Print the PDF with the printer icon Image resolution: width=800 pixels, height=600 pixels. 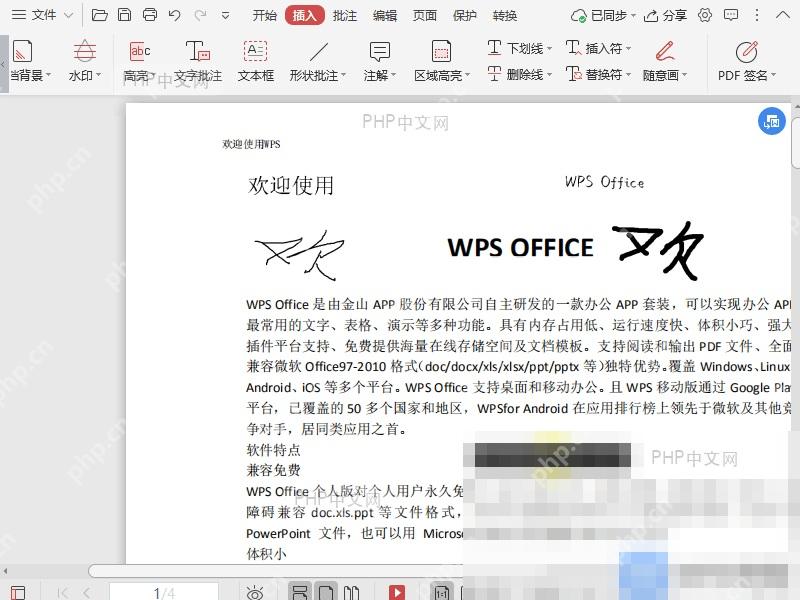pos(149,15)
